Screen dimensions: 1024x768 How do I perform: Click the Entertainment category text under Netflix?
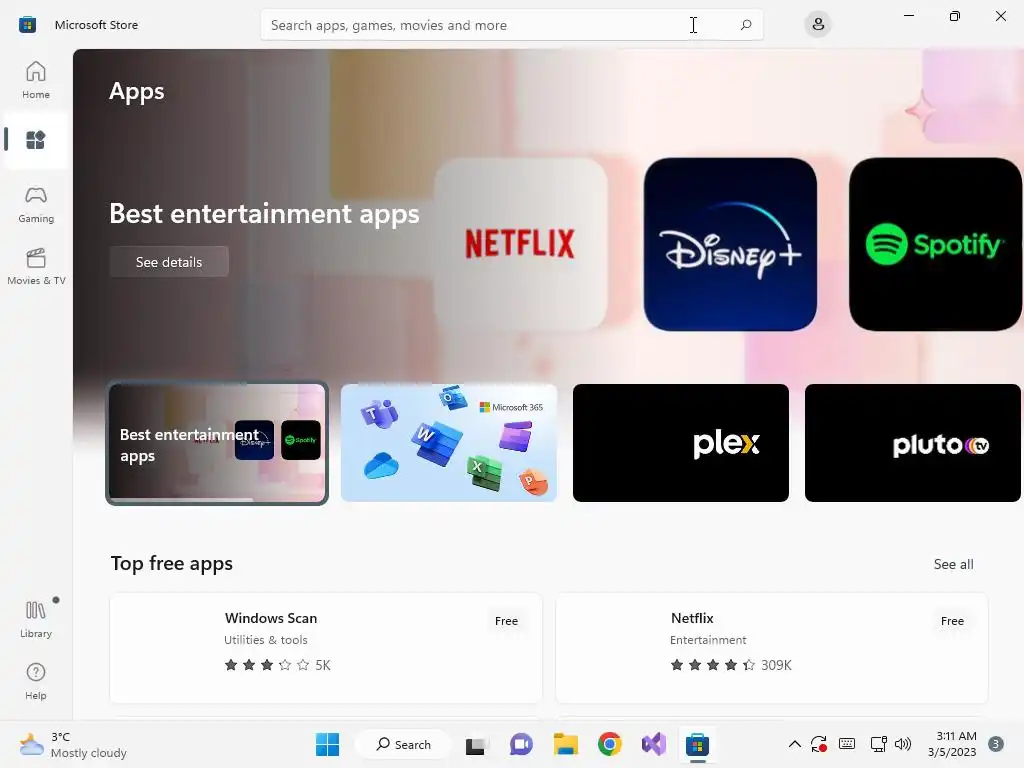[x=708, y=640]
